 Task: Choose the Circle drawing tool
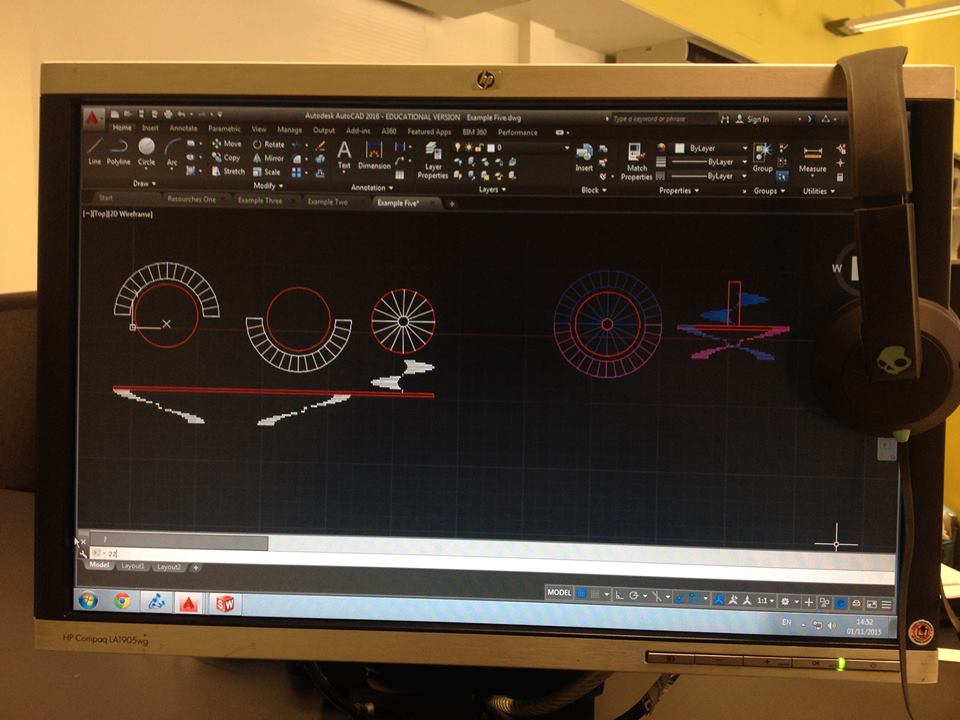[x=146, y=152]
